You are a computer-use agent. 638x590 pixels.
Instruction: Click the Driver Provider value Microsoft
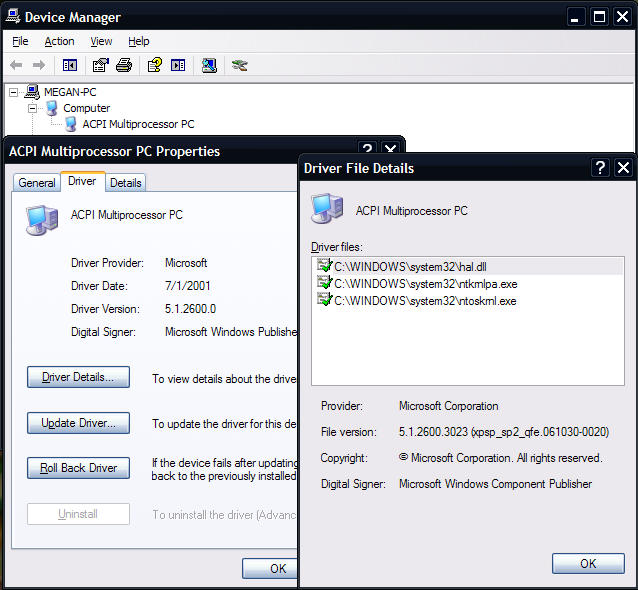coord(186,263)
